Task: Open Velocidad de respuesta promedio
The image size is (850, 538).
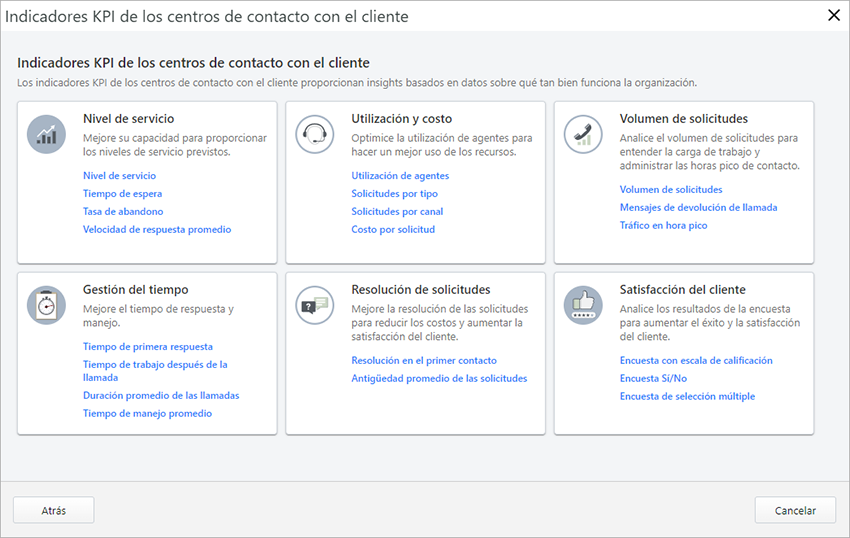Action: coord(157,230)
